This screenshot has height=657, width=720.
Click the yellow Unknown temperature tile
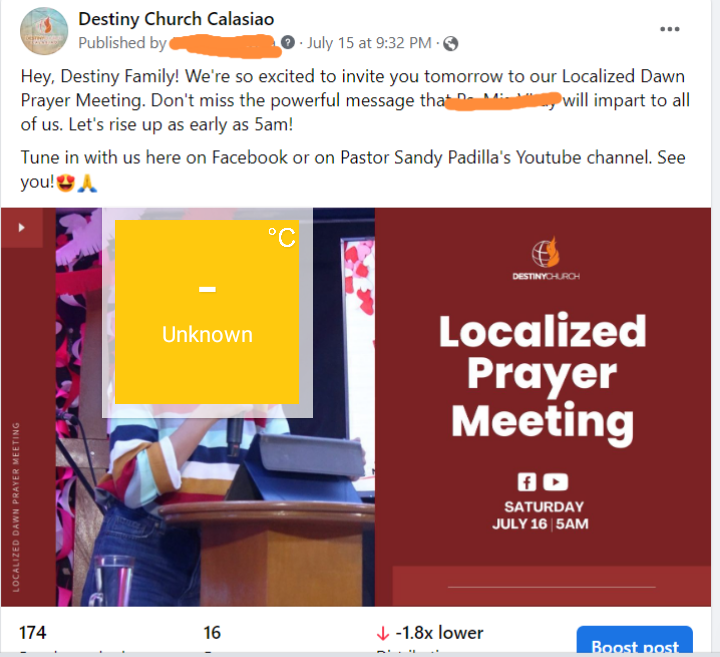click(207, 312)
